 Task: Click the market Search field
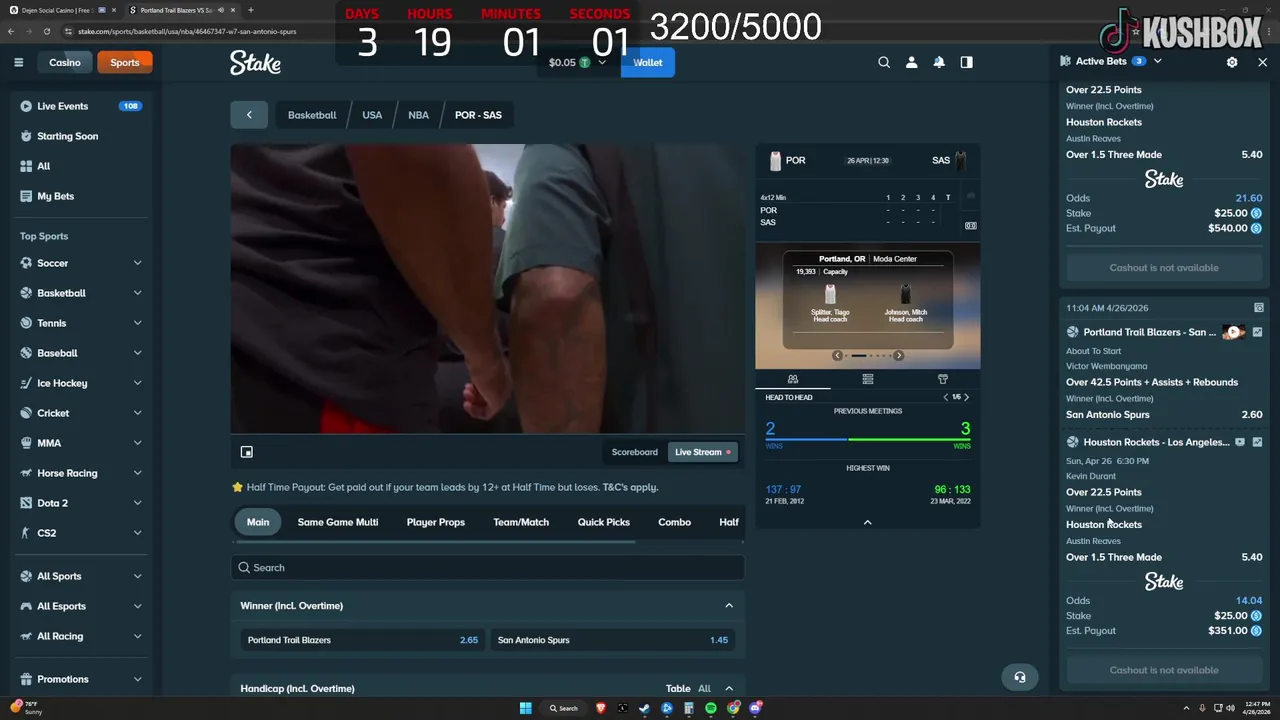point(488,568)
